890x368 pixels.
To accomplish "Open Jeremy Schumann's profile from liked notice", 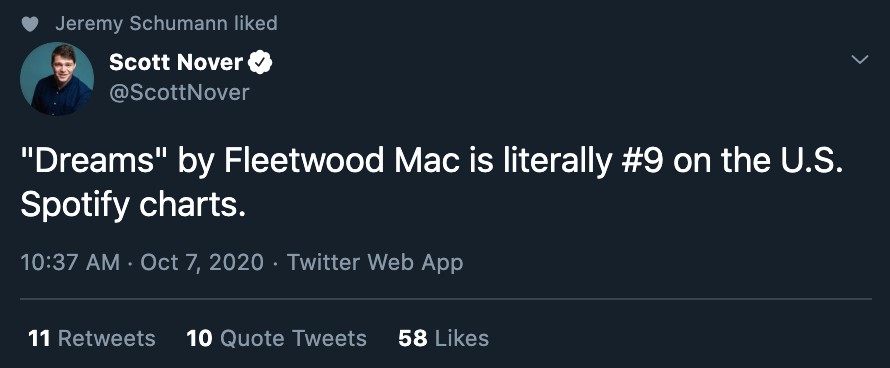I will pyautogui.click(x=142, y=23).
